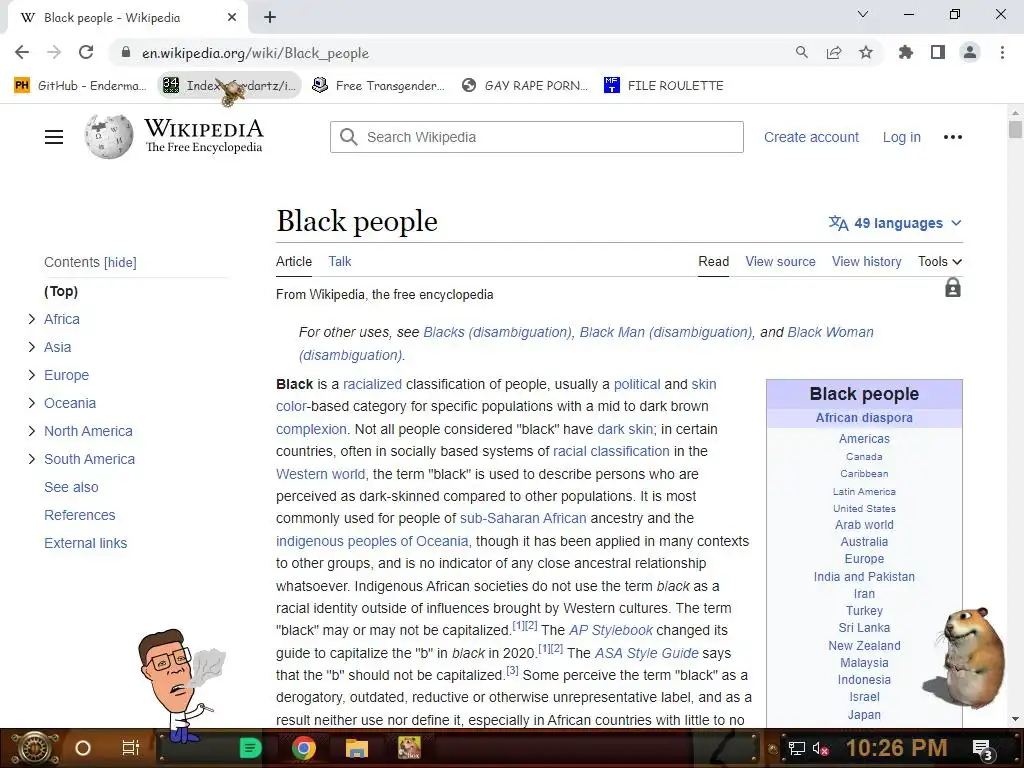Click scrollbar down arrow

1015,719
